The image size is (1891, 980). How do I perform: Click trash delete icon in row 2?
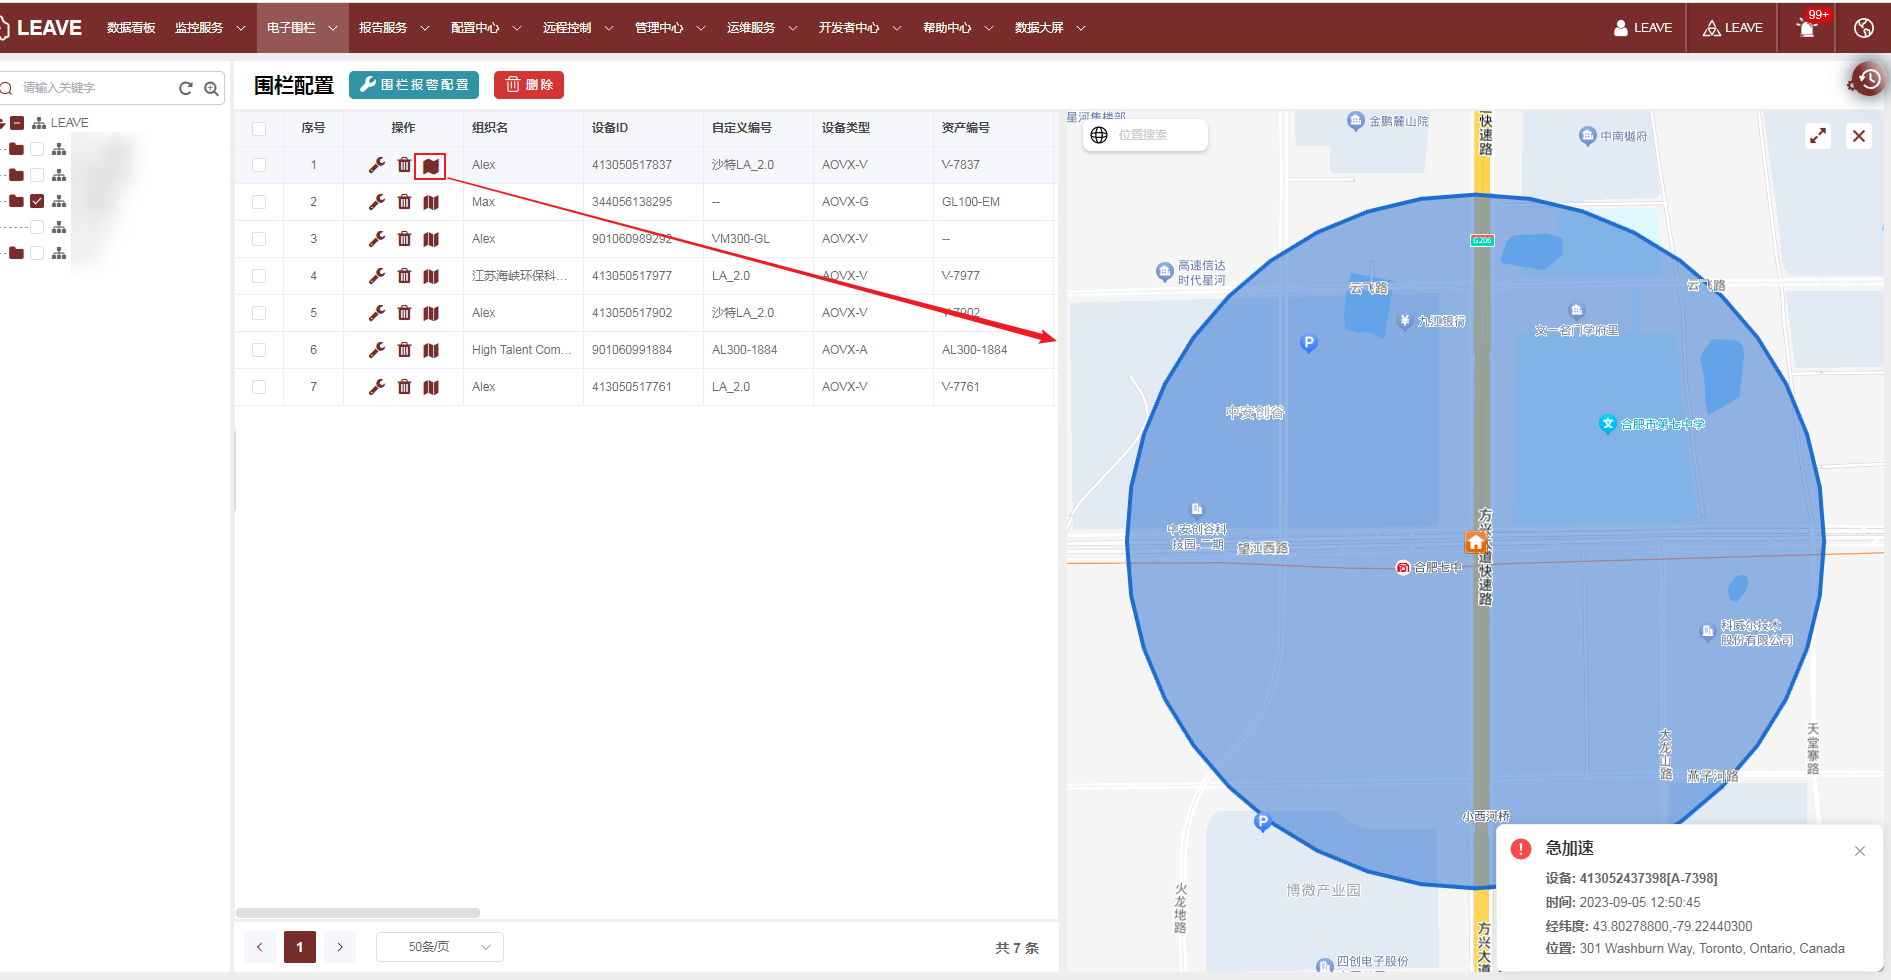click(404, 202)
